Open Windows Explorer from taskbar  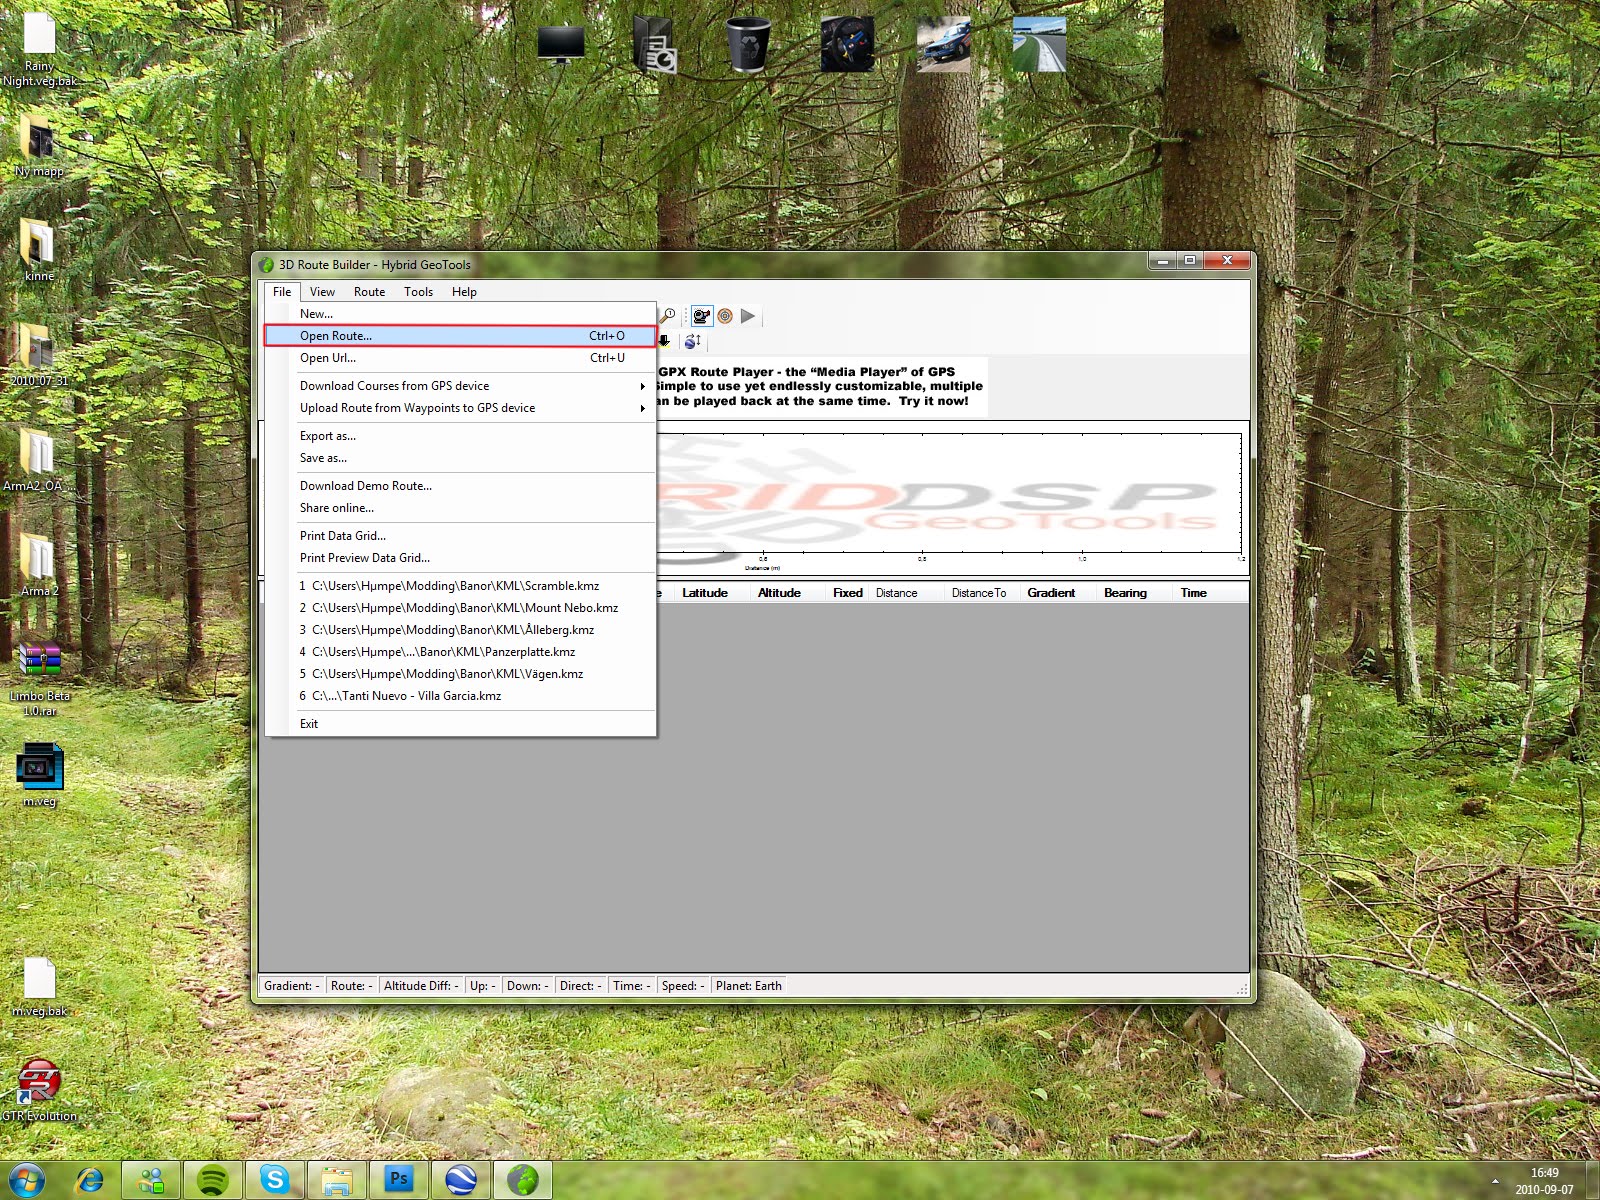coord(337,1180)
